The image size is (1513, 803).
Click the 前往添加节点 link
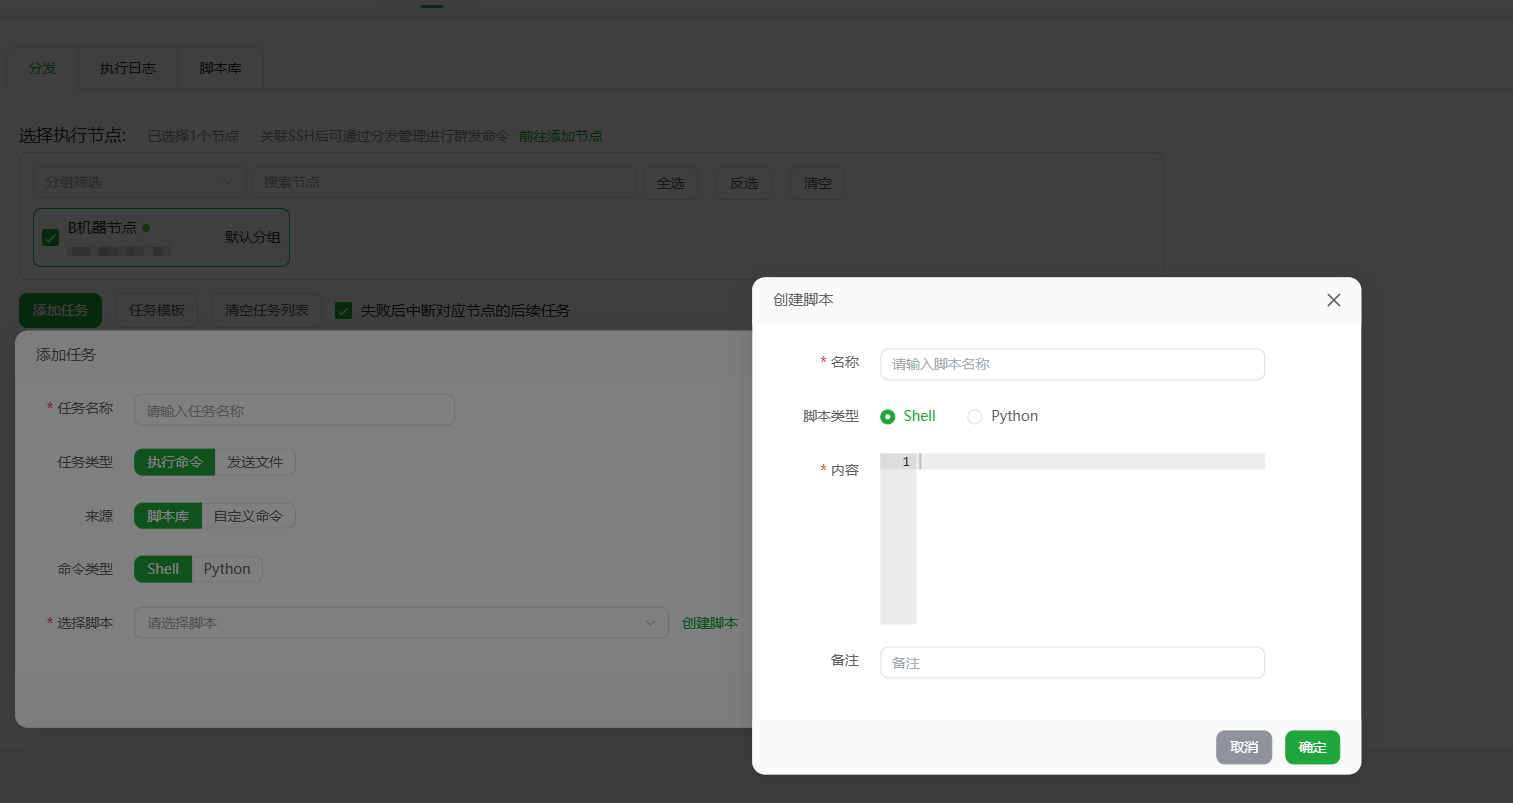pos(561,135)
